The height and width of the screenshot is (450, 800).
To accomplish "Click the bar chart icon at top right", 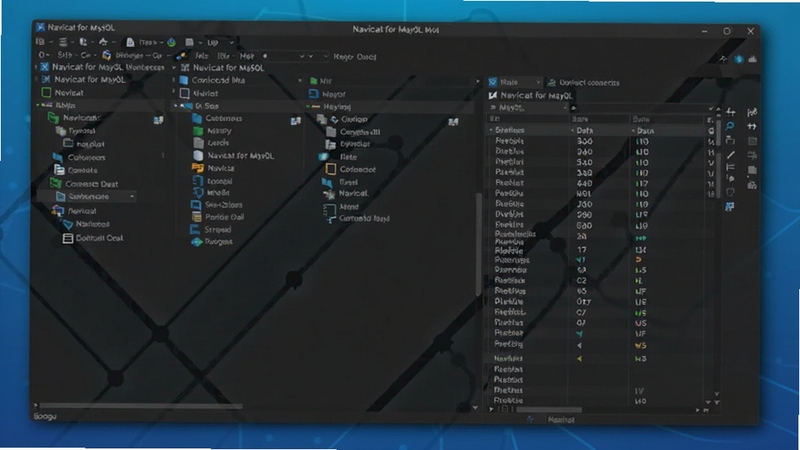I will (753, 59).
